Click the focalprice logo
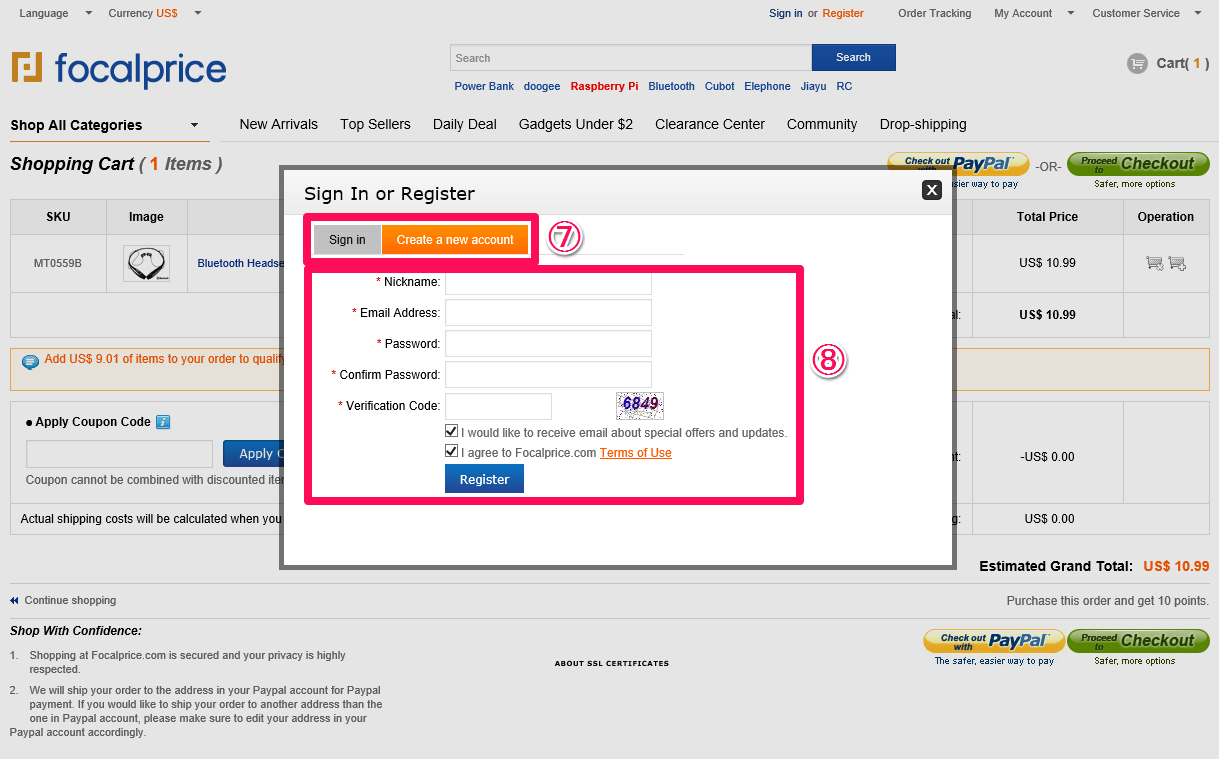The height and width of the screenshot is (759, 1219). pos(119,69)
